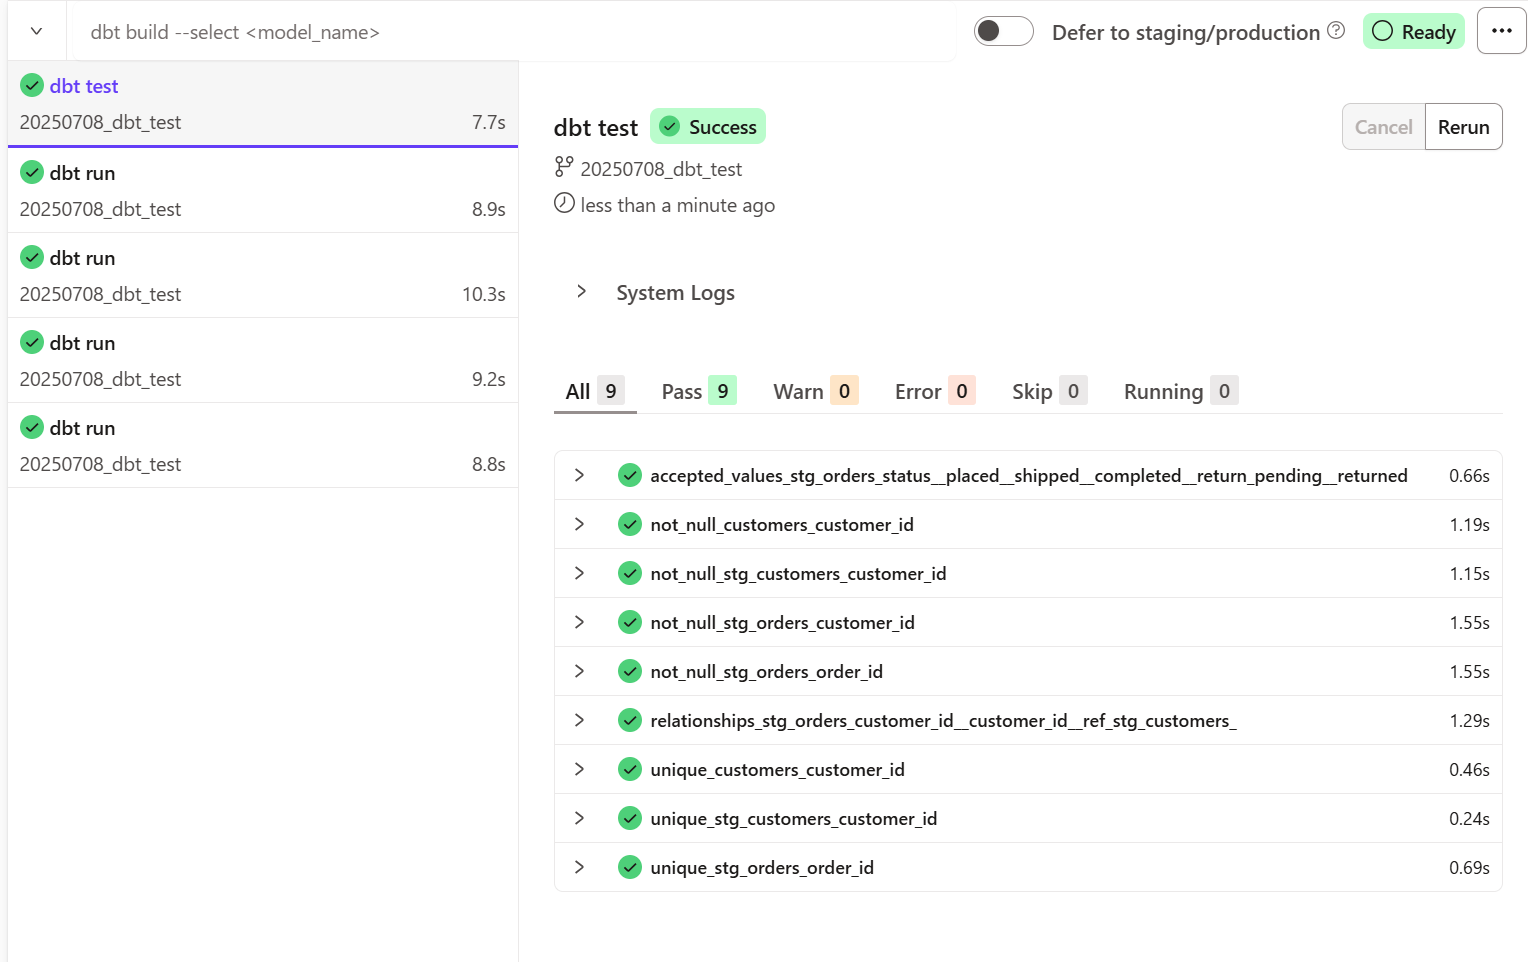
Task: Select the dbt run entry taking 8.8s
Action: pos(263,445)
